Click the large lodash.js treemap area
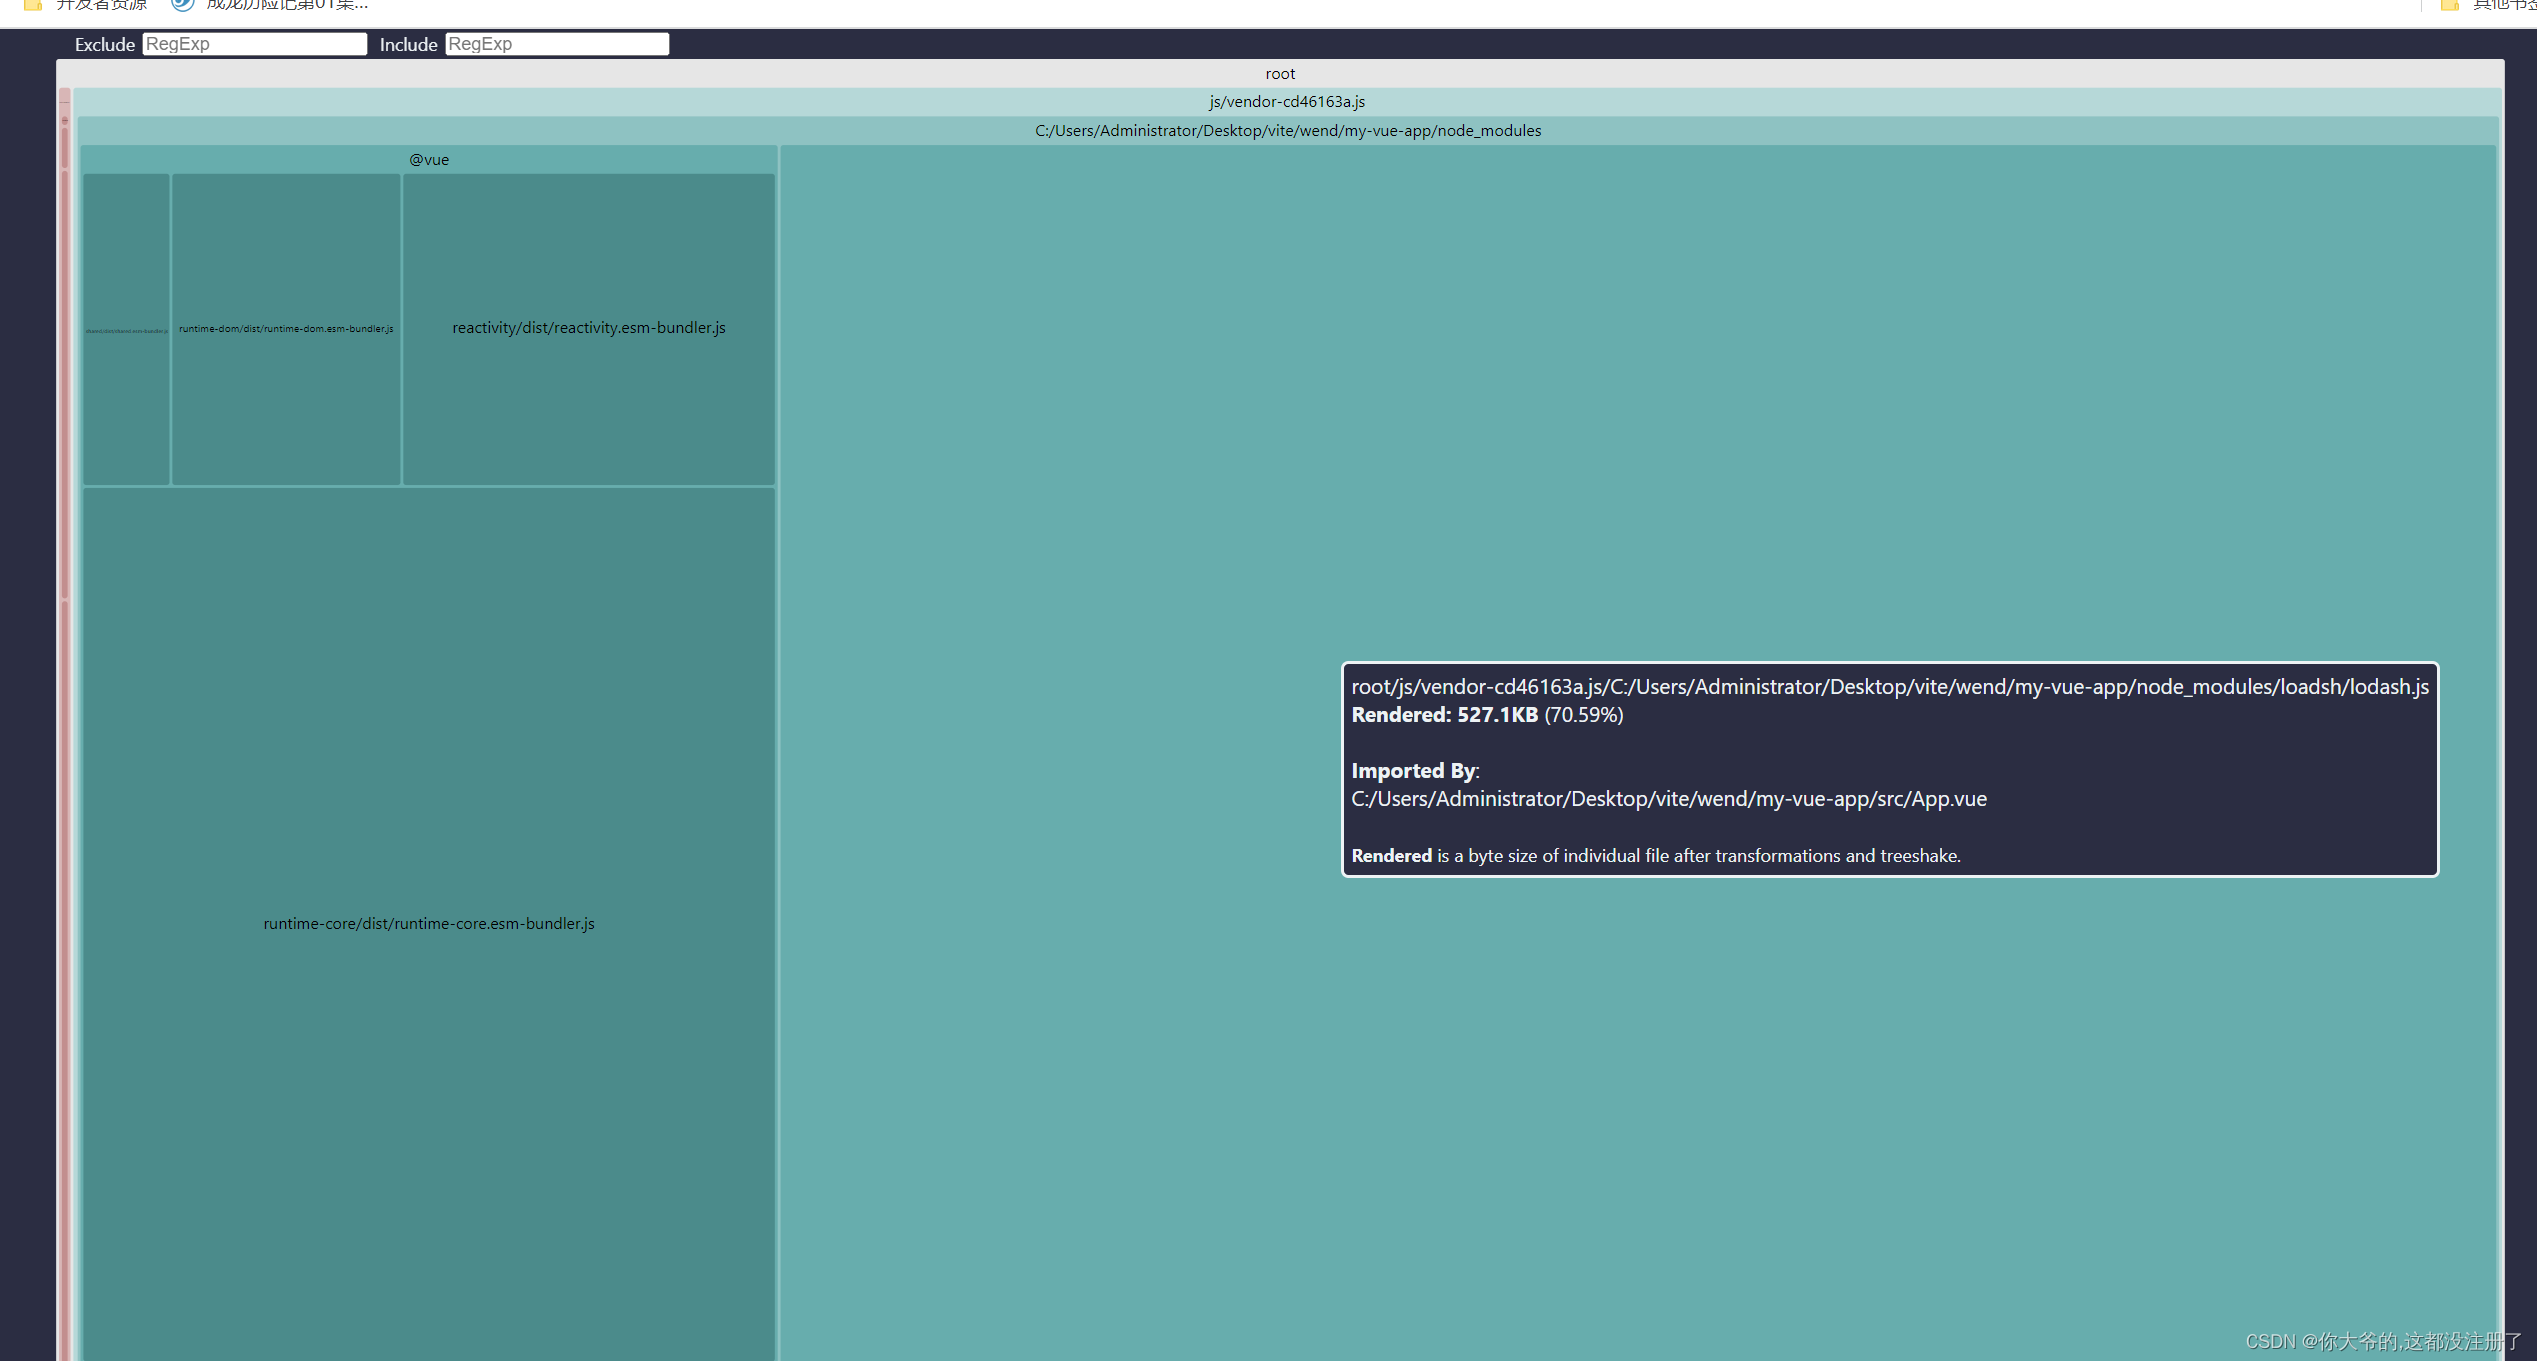Screen dimensions: 2537x1361 pos(1100,450)
